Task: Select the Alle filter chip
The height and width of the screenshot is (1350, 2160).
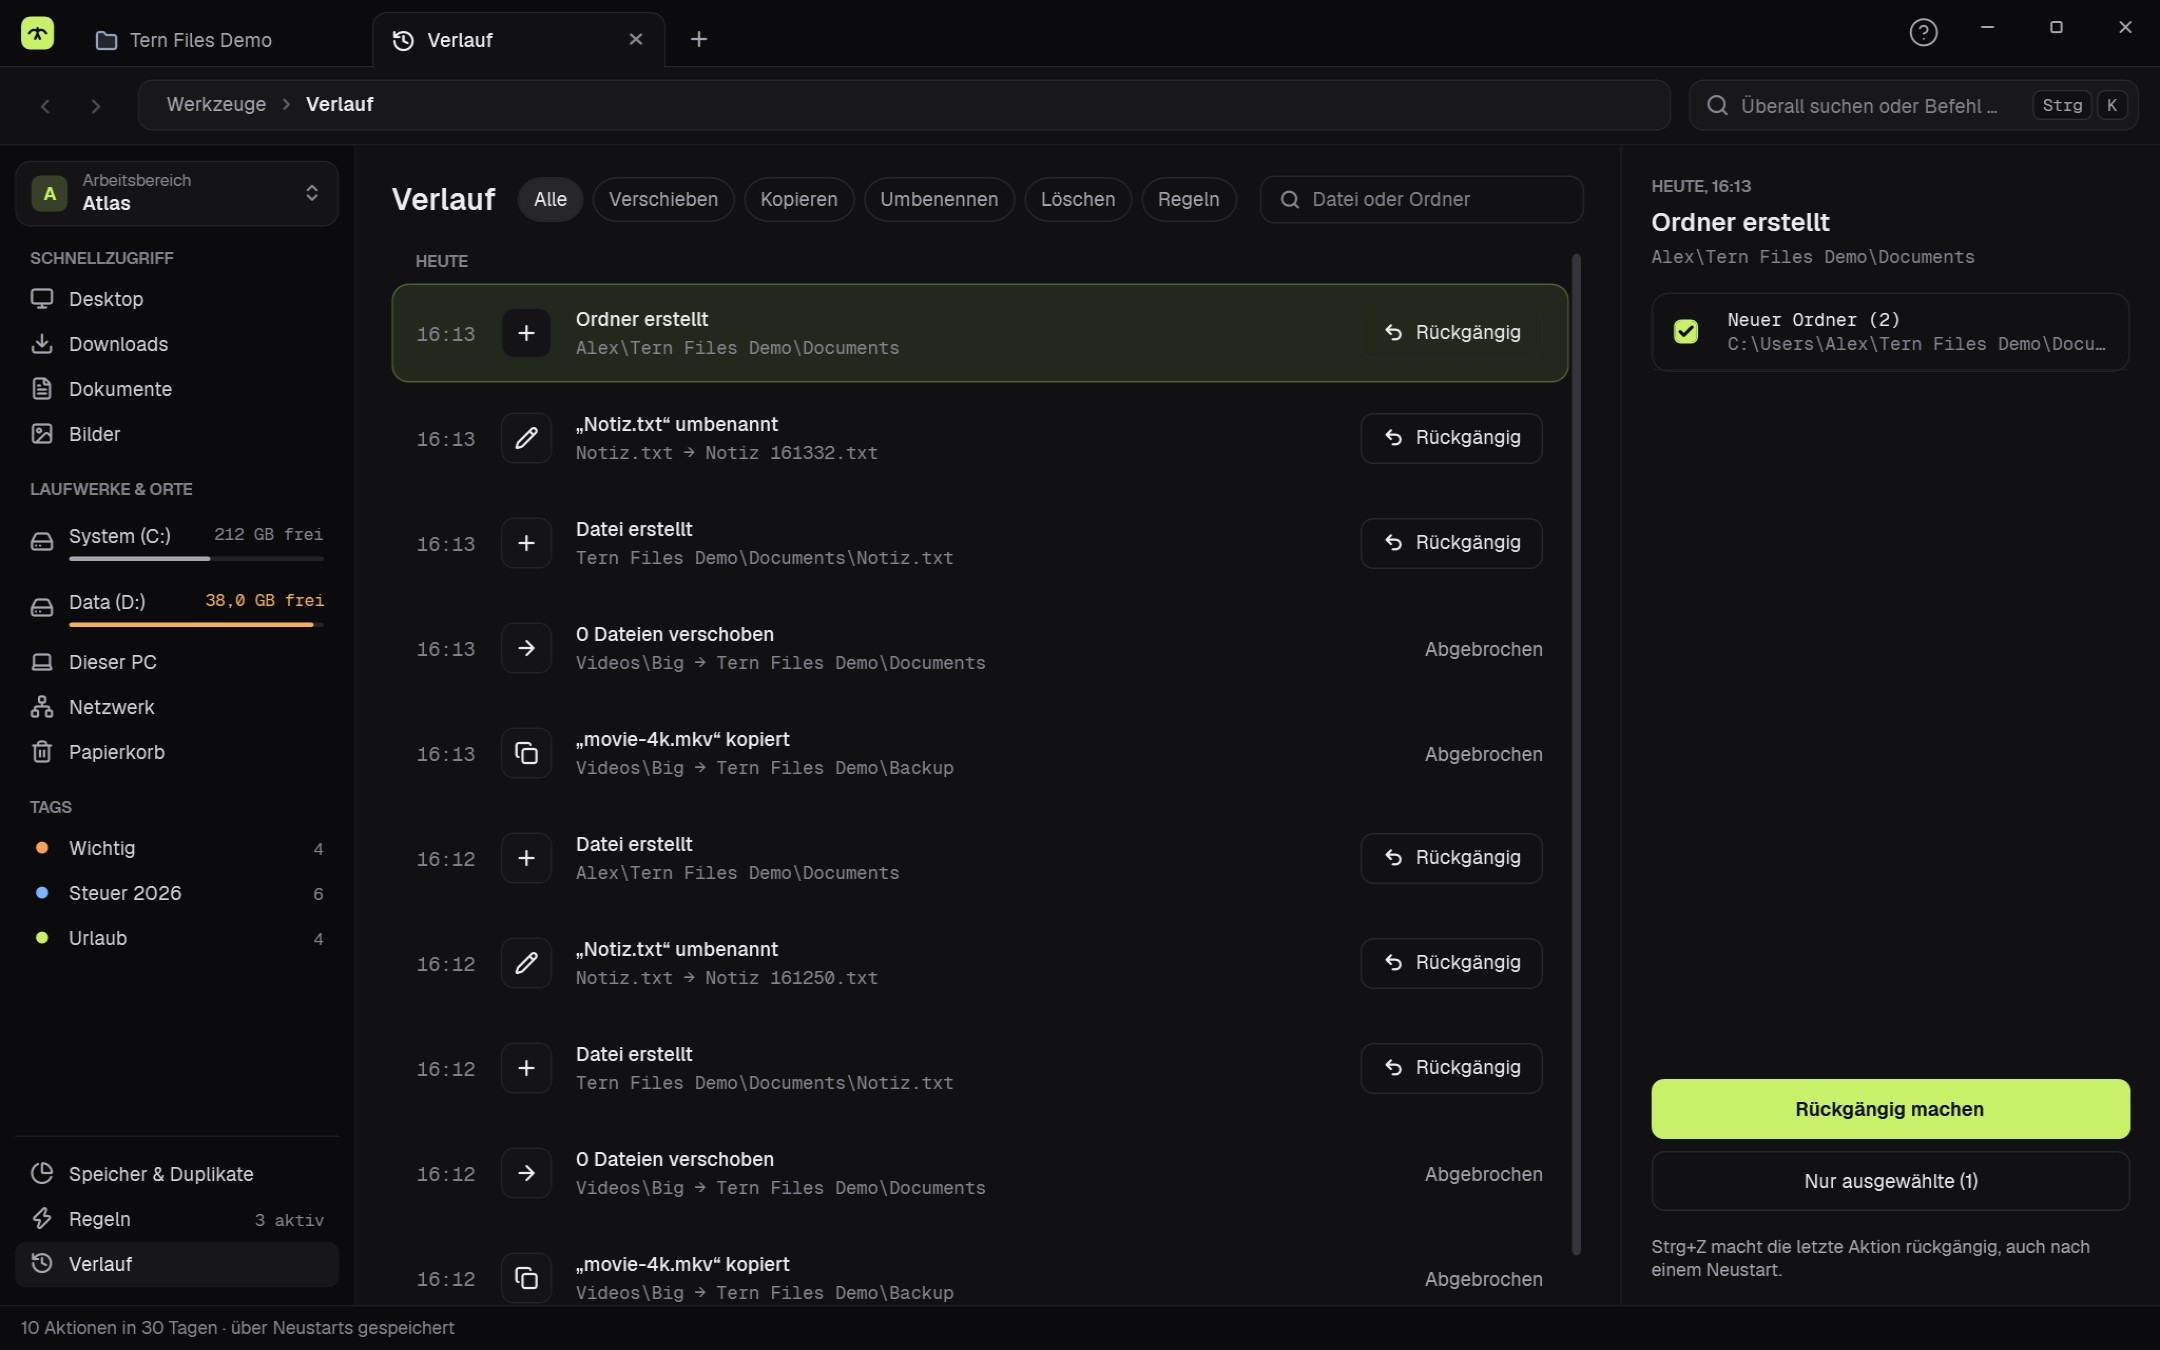Action: [x=550, y=199]
